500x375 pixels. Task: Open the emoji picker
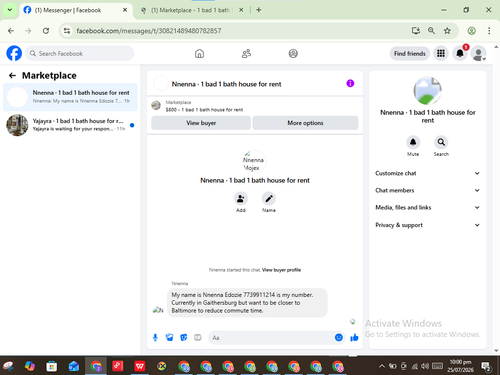tap(339, 338)
